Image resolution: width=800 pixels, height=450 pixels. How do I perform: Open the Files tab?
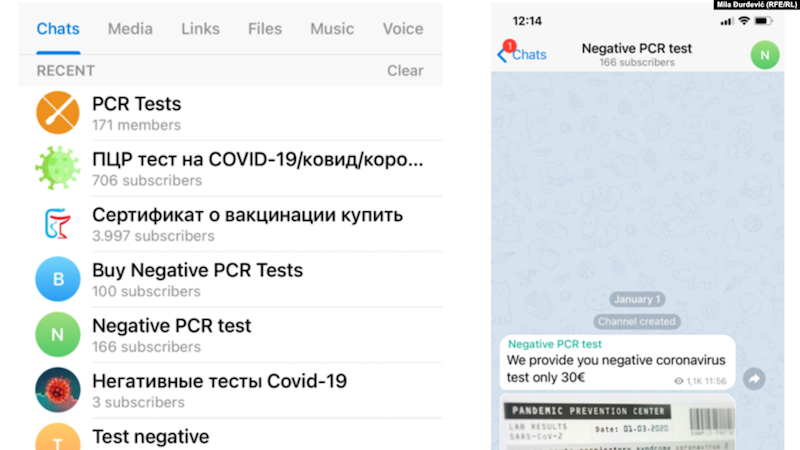tap(265, 29)
